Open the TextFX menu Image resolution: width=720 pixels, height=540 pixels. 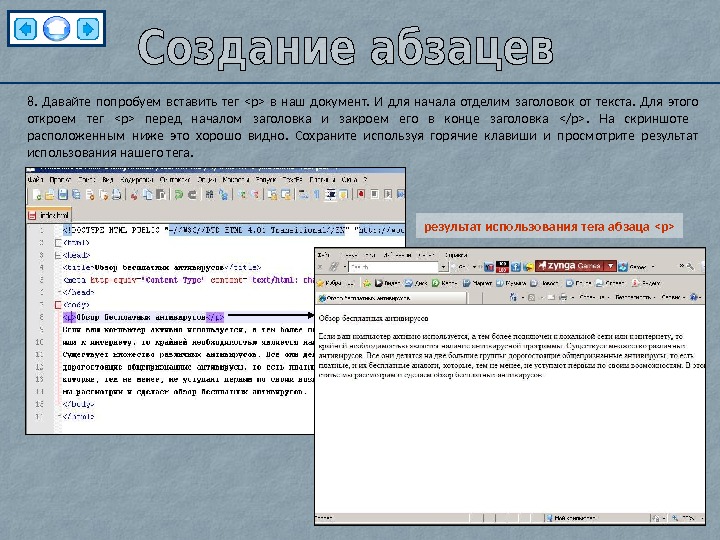[292, 180]
